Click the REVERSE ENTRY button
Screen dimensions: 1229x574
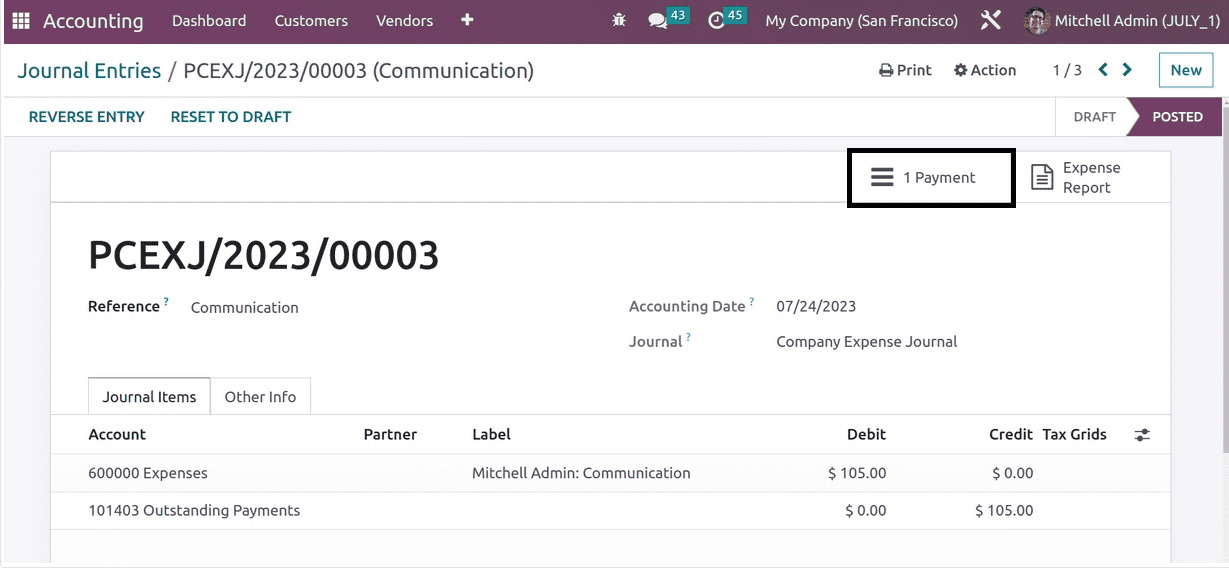tap(87, 117)
